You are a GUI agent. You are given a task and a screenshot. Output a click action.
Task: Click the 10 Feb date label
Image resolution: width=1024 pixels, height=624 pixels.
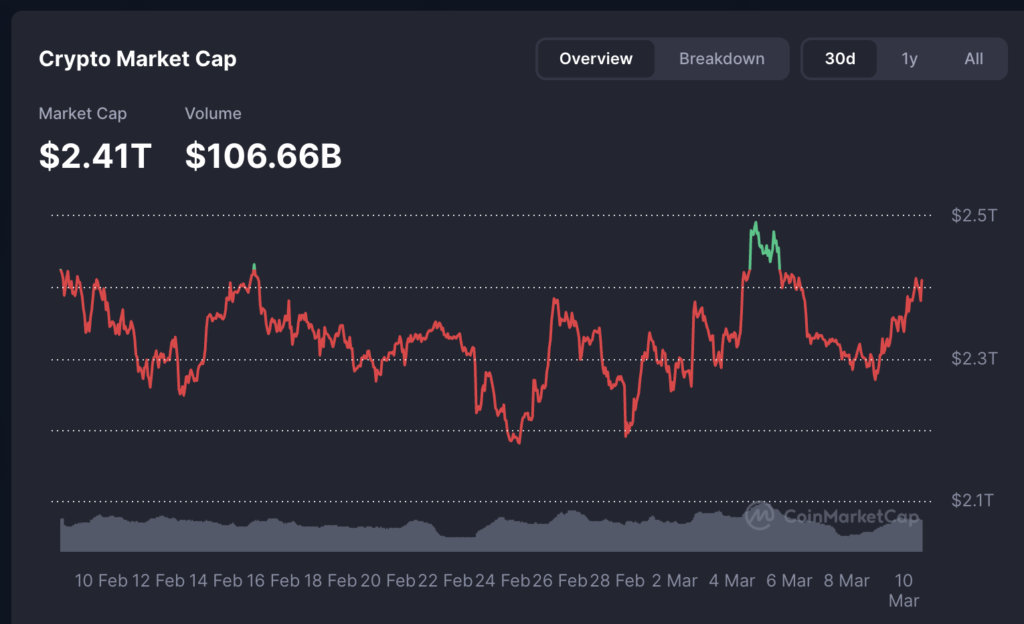[100, 580]
